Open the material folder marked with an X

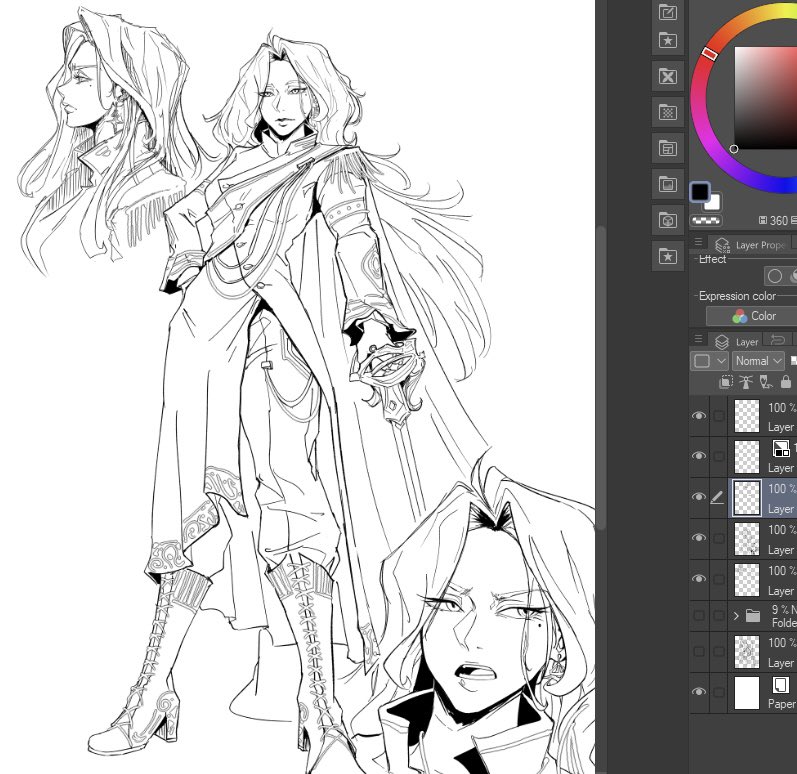point(667,77)
